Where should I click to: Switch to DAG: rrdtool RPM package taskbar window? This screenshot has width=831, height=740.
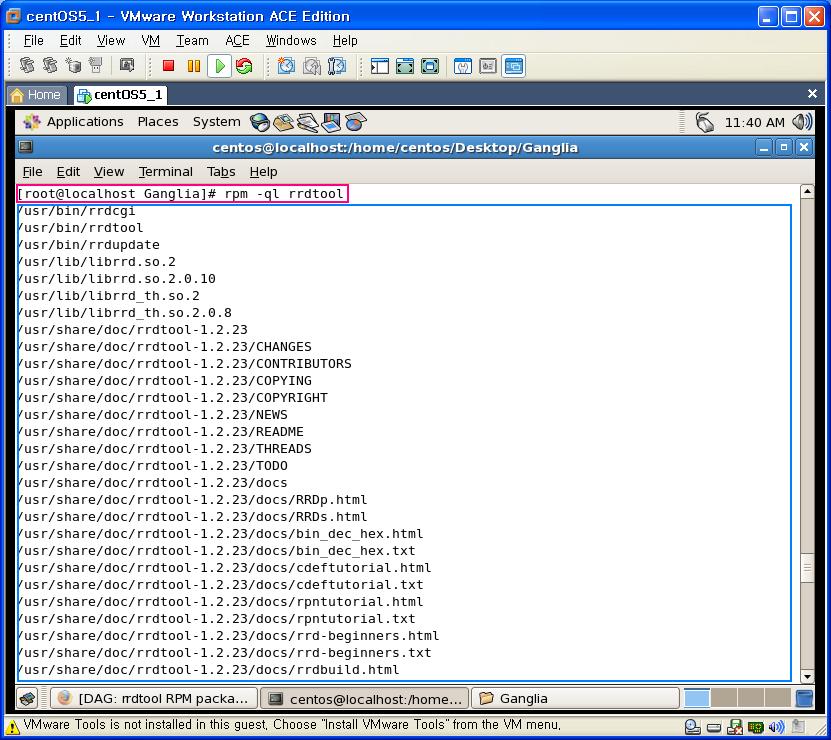(x=154, y=698)
